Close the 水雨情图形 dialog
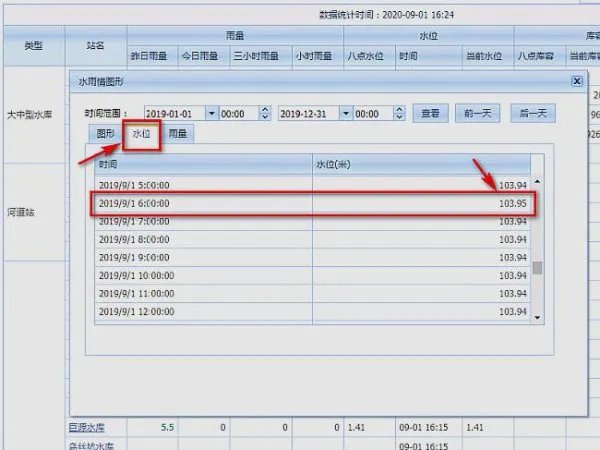Viewport: 600px width, 450px height. click(x=577, y=81)
